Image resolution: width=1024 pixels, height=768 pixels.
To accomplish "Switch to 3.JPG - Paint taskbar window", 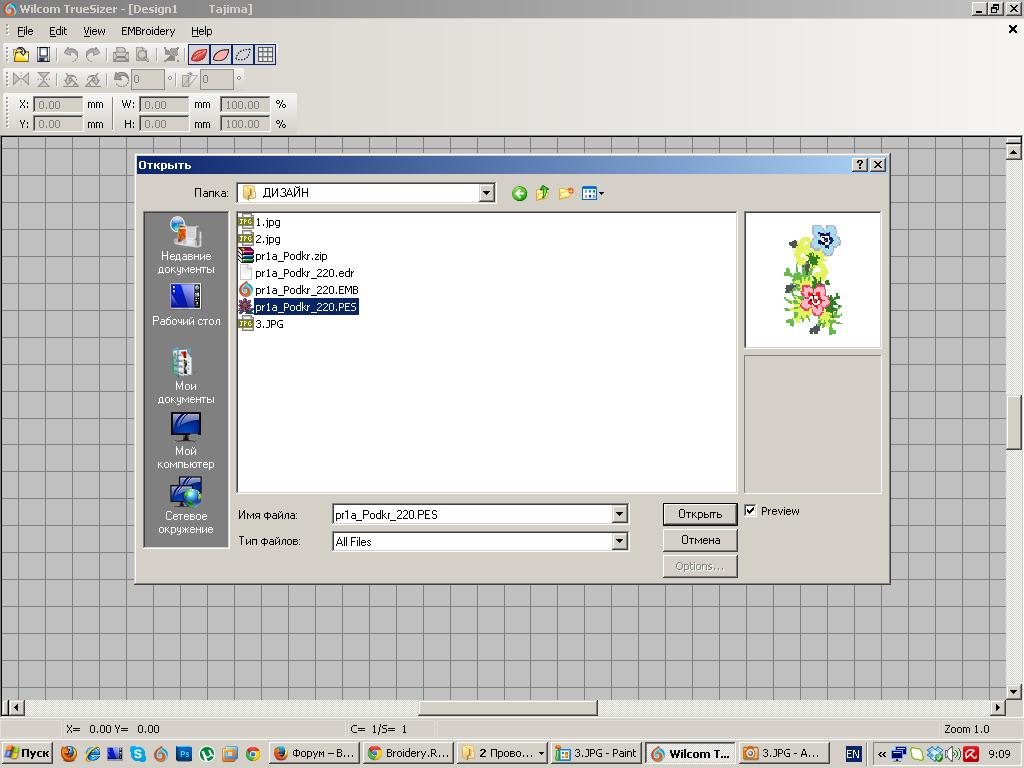I will 596,754.
